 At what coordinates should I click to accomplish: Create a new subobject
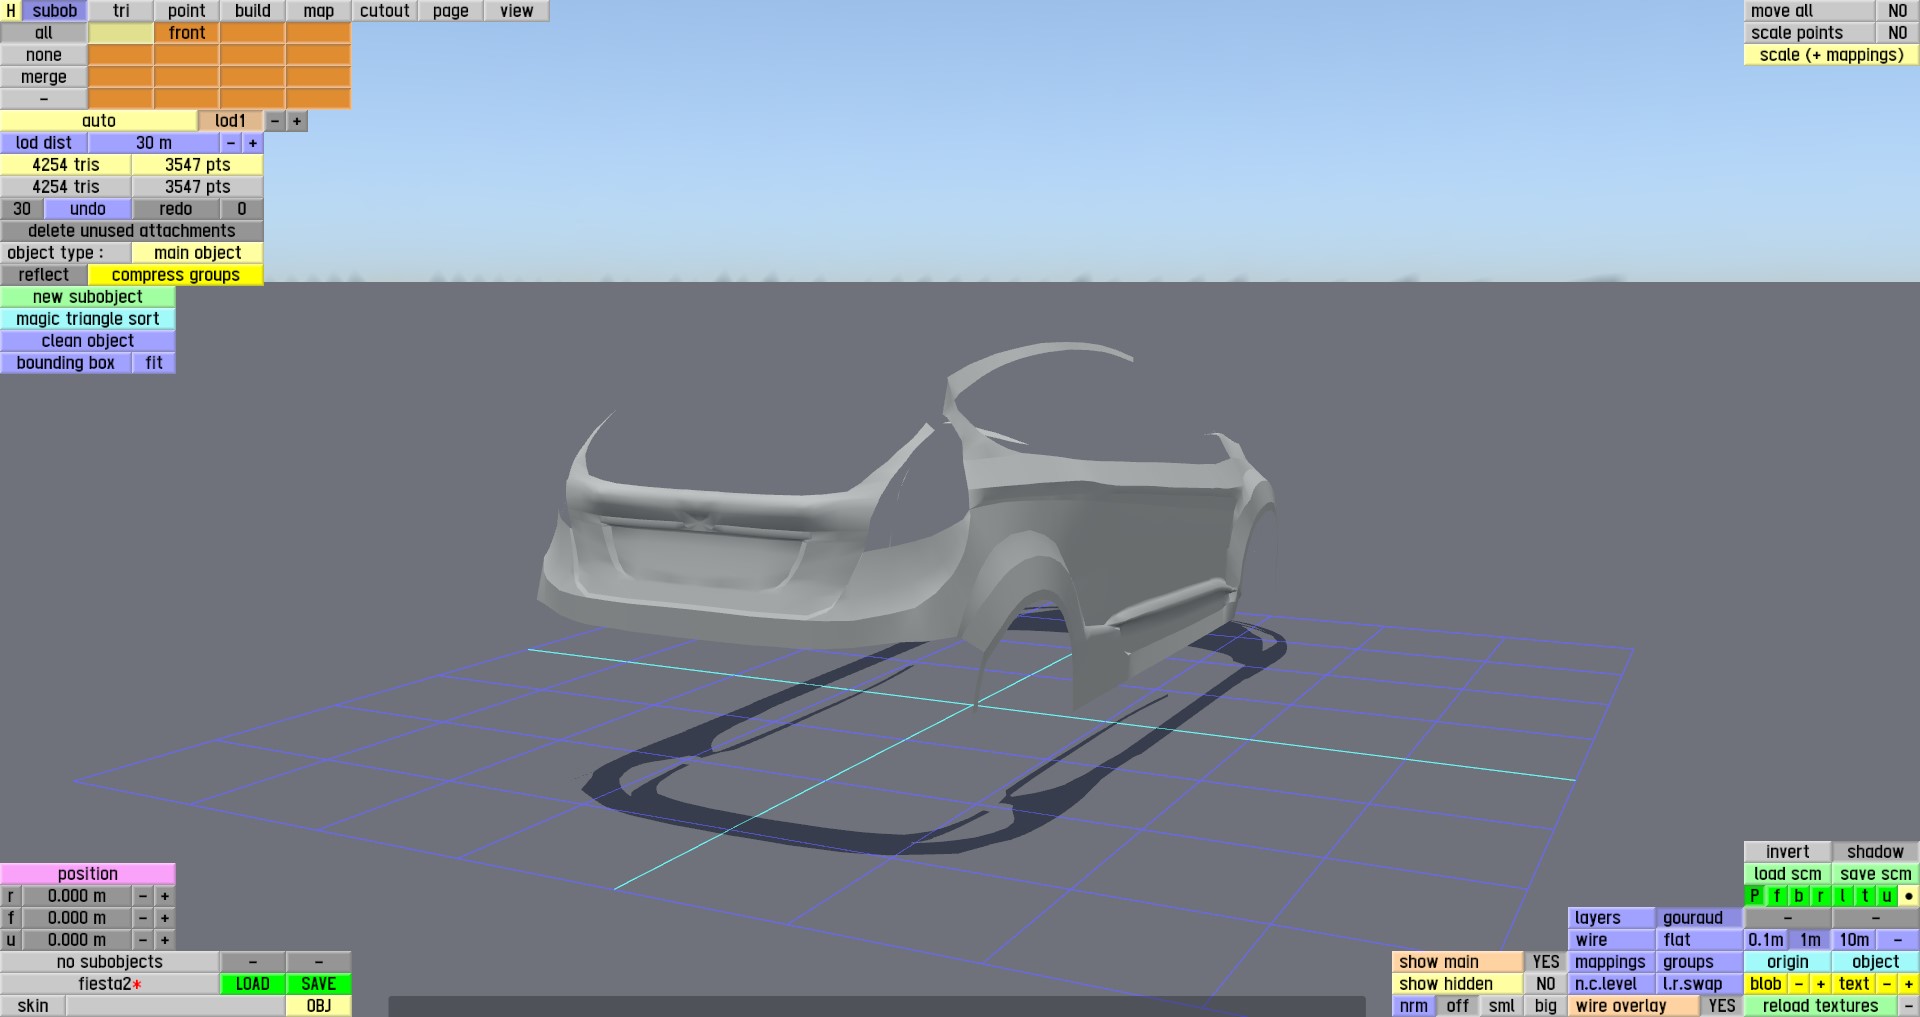click(x=88, y=297)
